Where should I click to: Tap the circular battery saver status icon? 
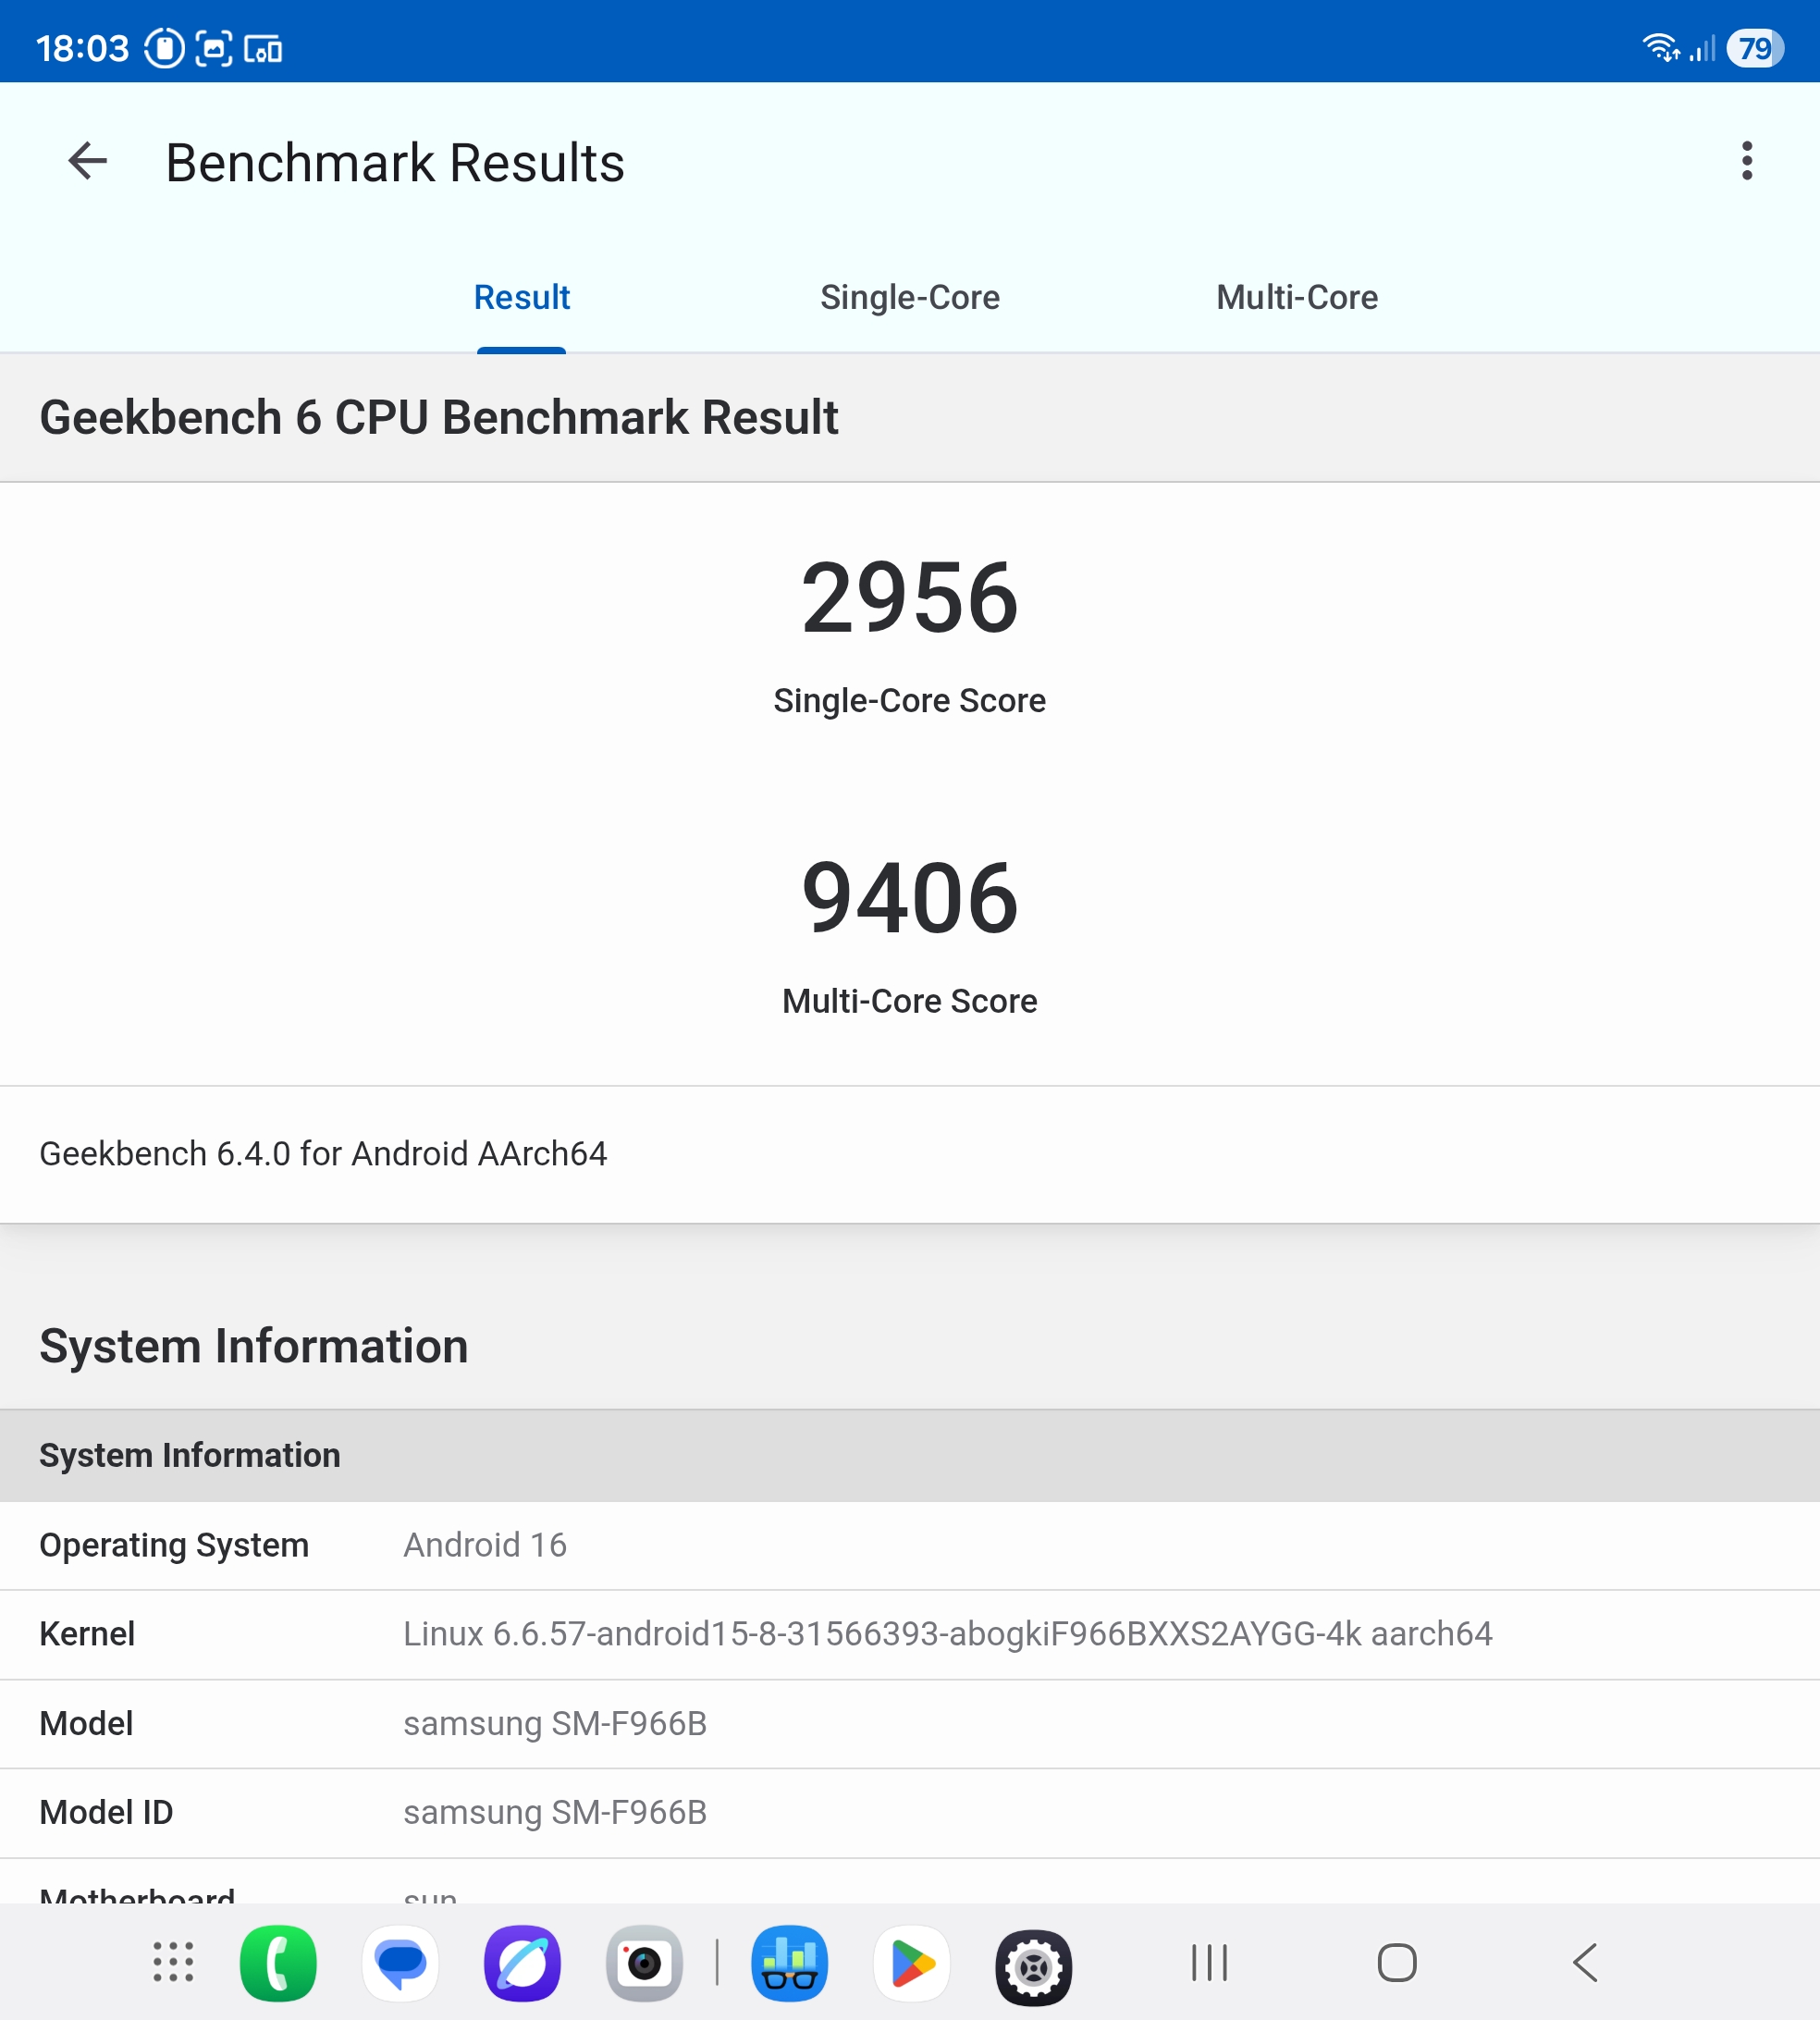click(164, 48)
